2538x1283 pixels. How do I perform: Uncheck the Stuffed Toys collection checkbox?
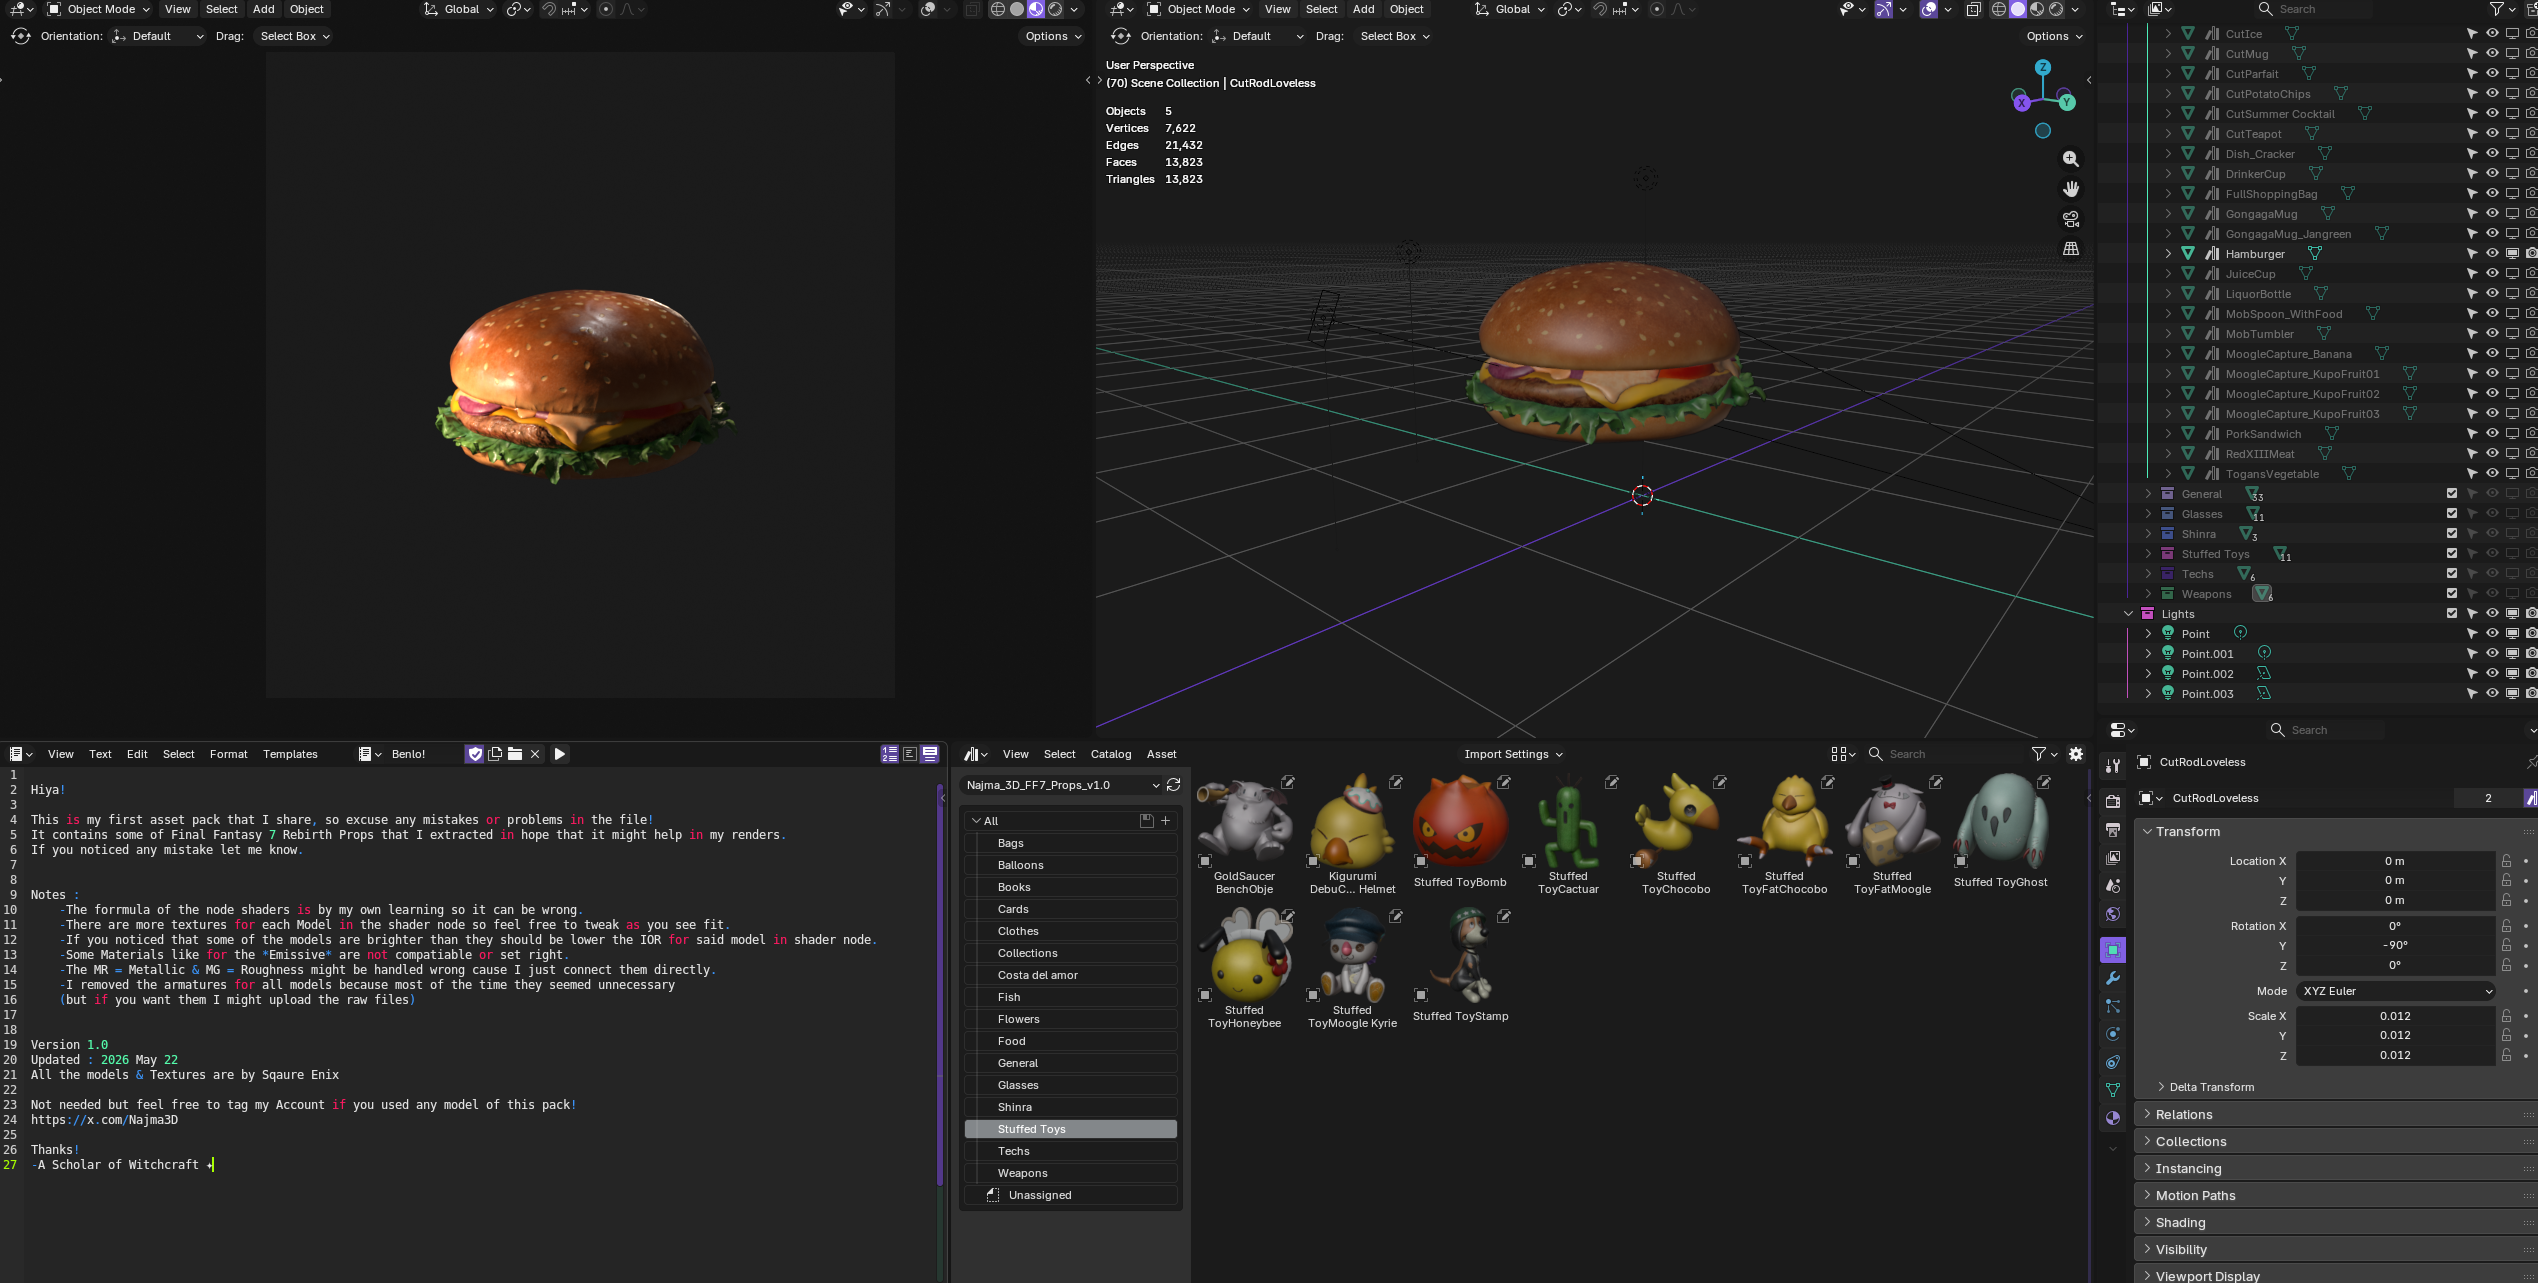(2452, 554)
